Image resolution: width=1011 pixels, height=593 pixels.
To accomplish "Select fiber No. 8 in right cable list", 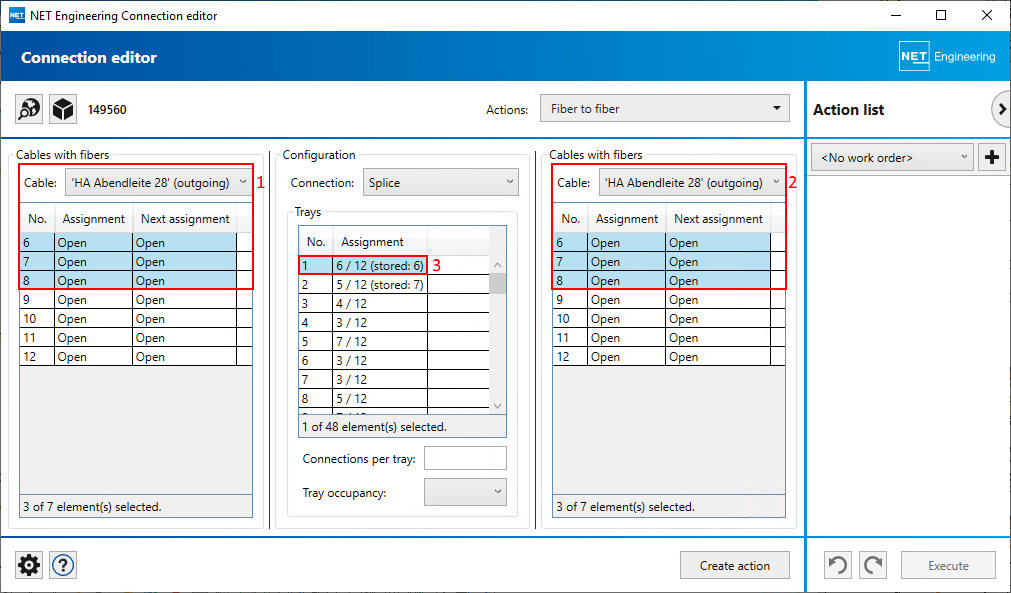I will [x=669, y=280].
